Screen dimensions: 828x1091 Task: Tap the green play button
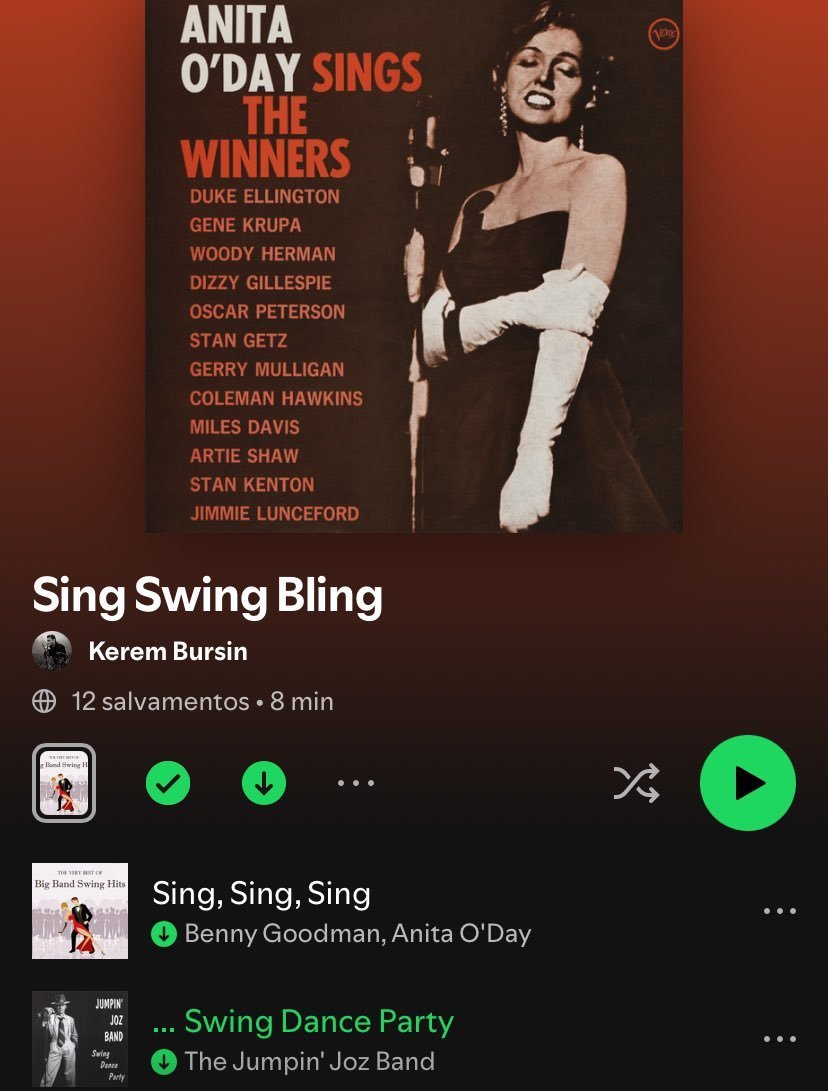coord(747,783)
